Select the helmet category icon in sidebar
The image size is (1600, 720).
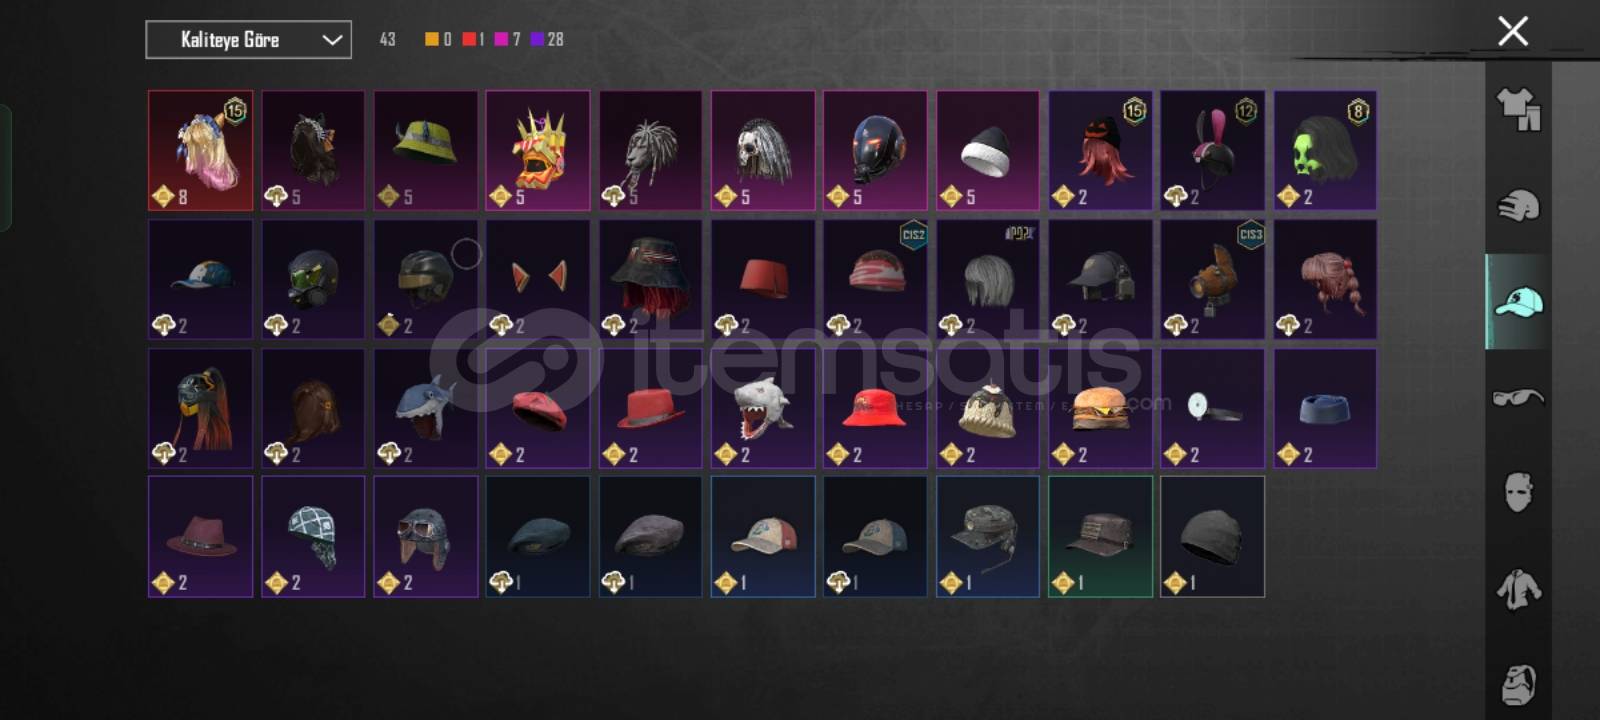[x=1518, y=205]
